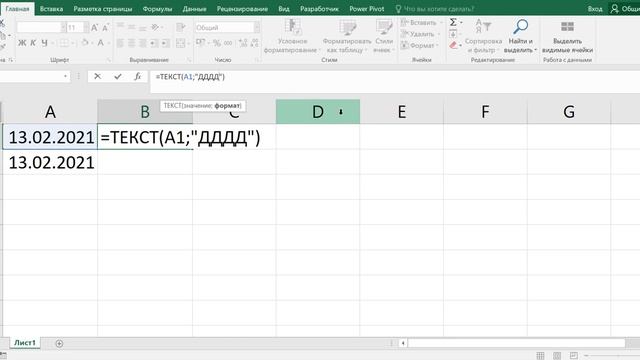Open the accounting number format icon
Viewport: 640px width, 360px height.
(200, 43)
